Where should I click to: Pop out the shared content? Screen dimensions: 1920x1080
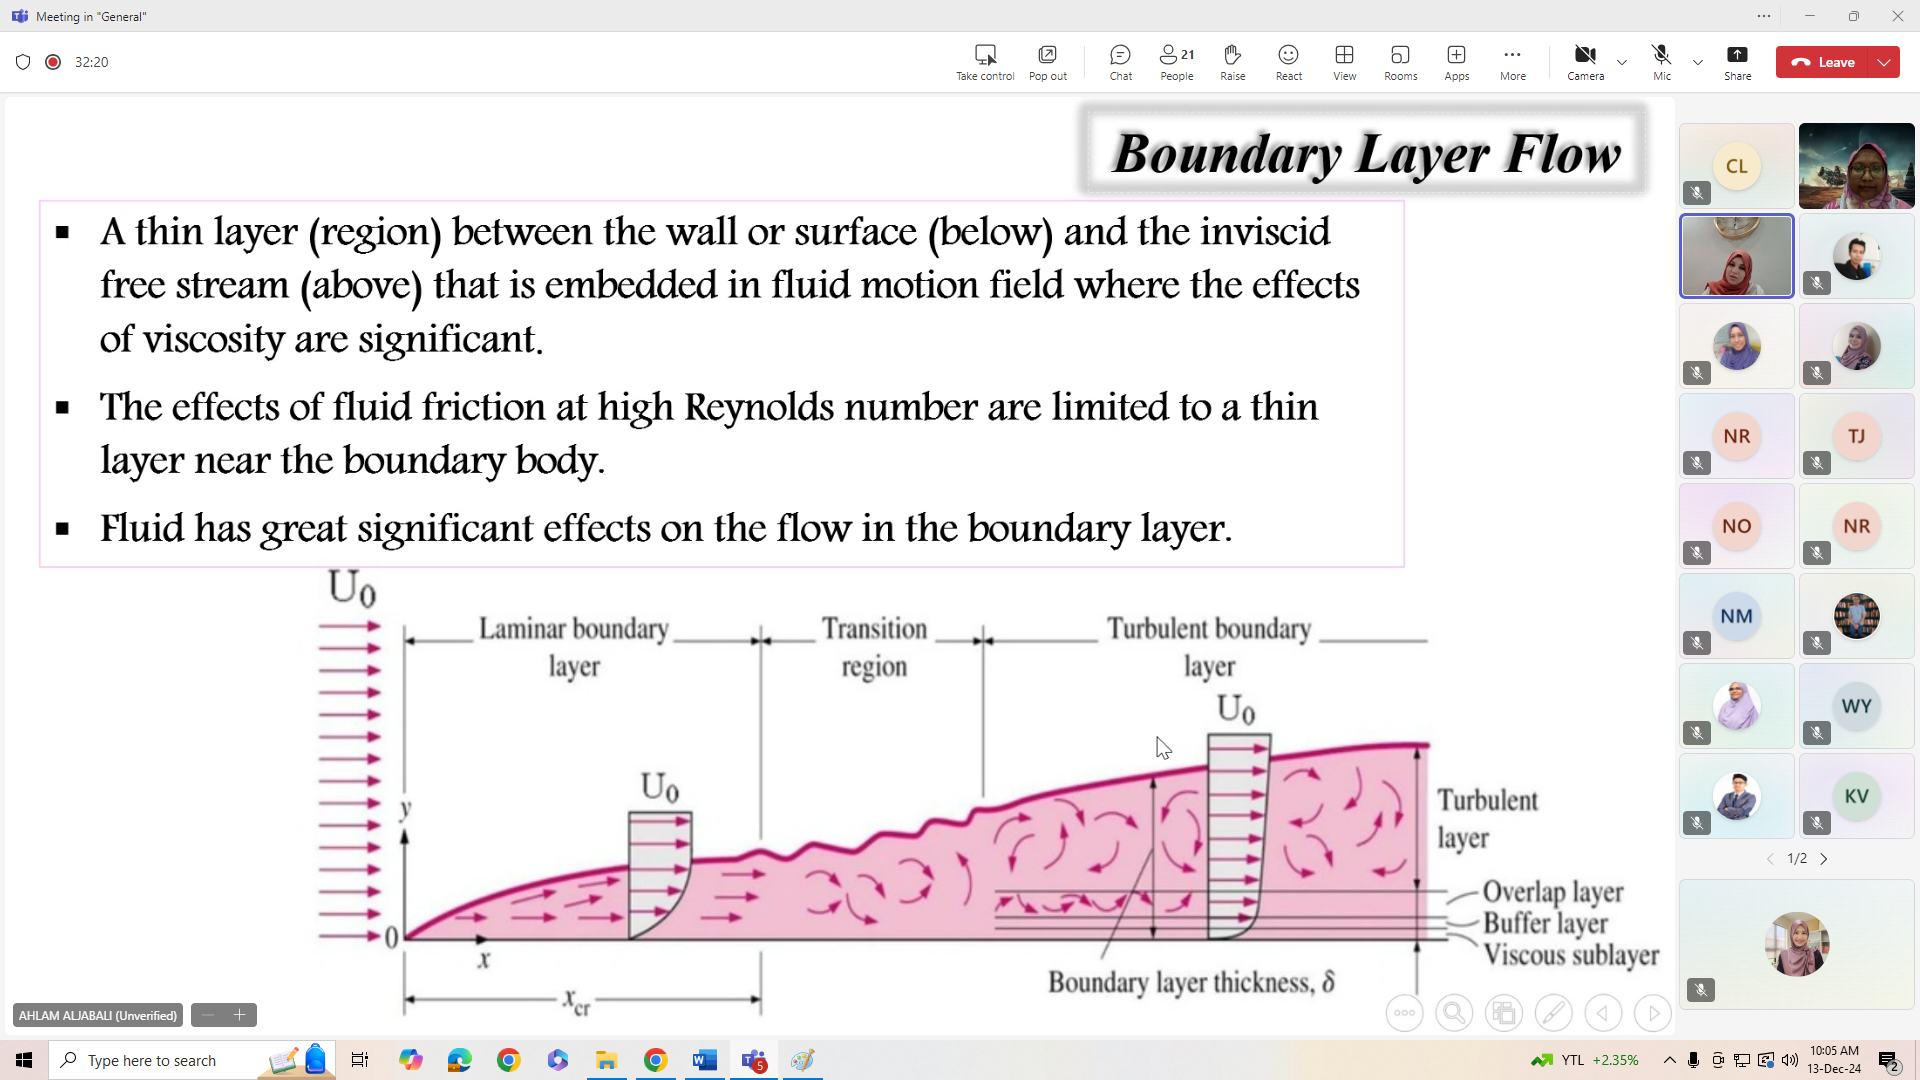pos(1047,62)
